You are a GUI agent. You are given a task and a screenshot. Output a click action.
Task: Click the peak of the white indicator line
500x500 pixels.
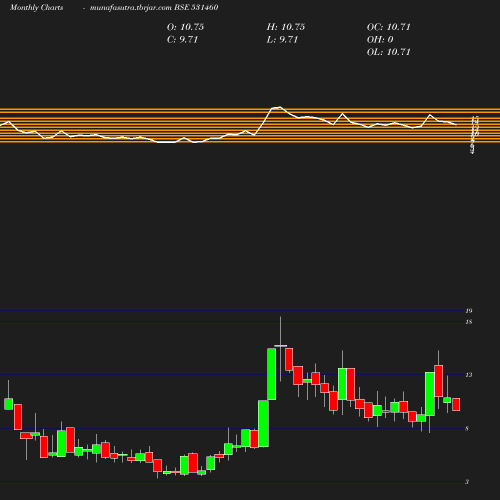tap(279, 107)
